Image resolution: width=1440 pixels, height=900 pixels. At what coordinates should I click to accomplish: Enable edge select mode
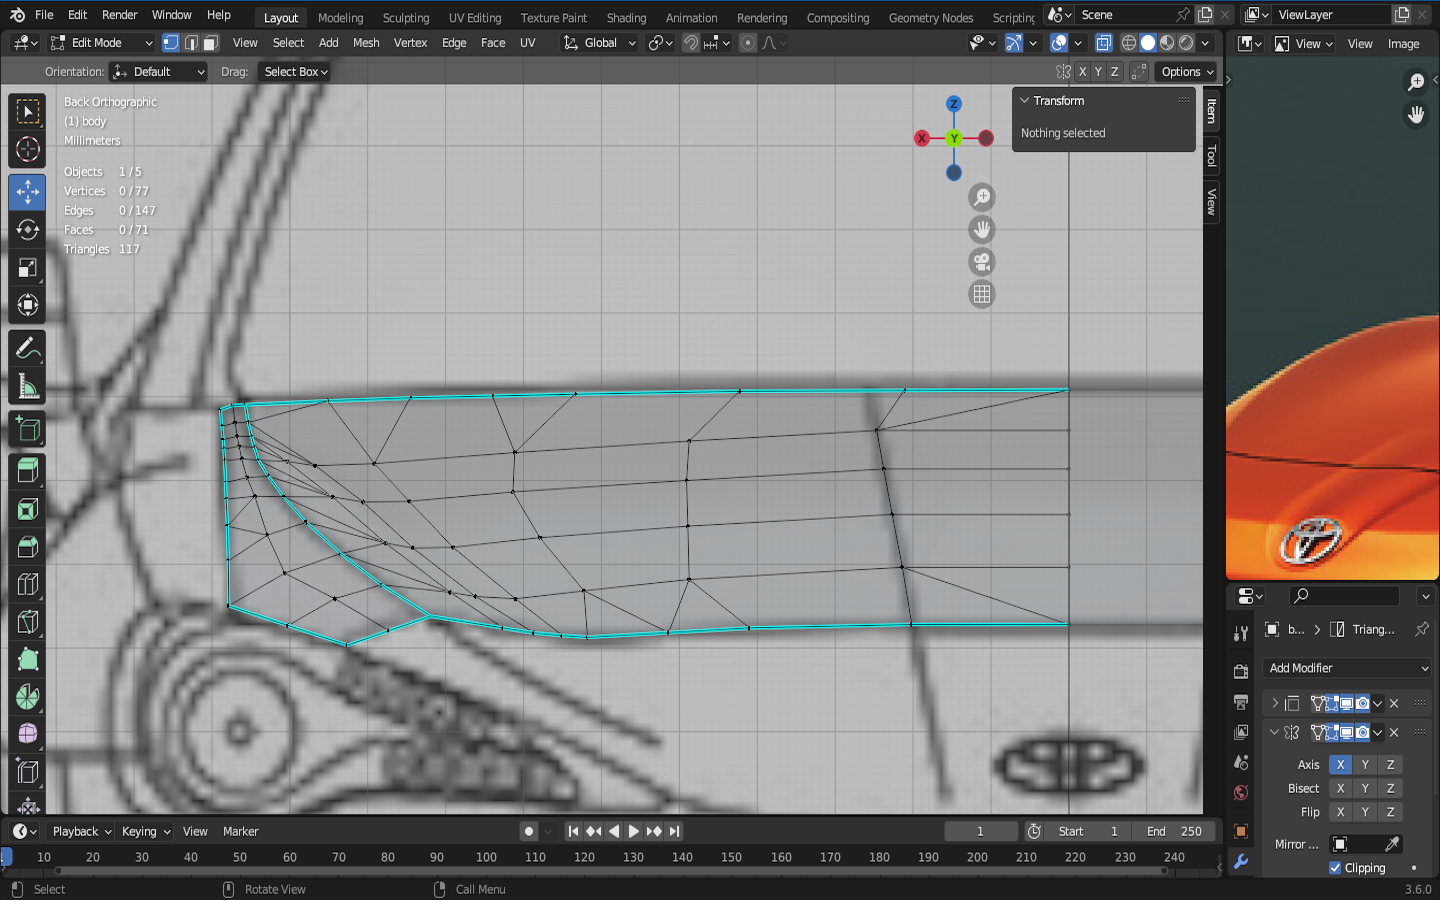pyautogui.click(x=191, y=43)
